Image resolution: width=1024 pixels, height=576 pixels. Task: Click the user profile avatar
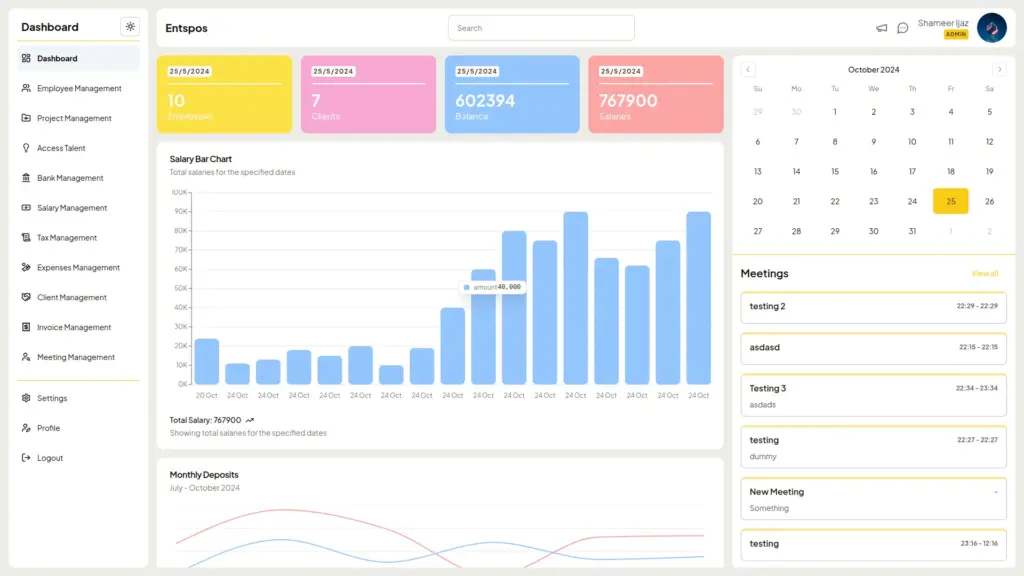(991, 28)
